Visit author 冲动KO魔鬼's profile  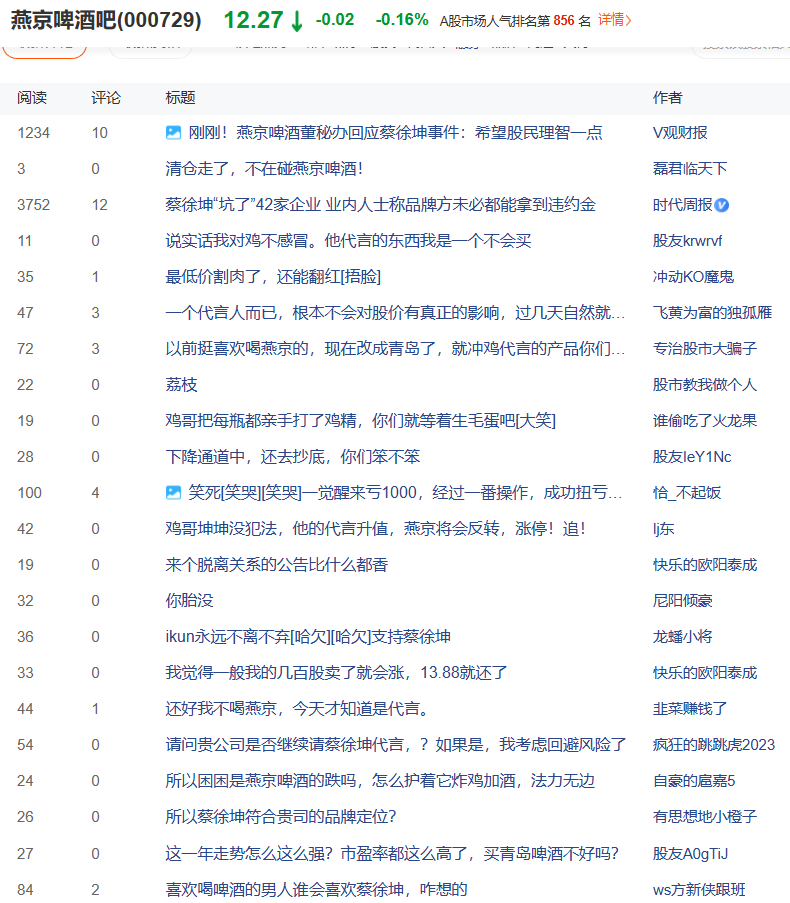[693, 277]
